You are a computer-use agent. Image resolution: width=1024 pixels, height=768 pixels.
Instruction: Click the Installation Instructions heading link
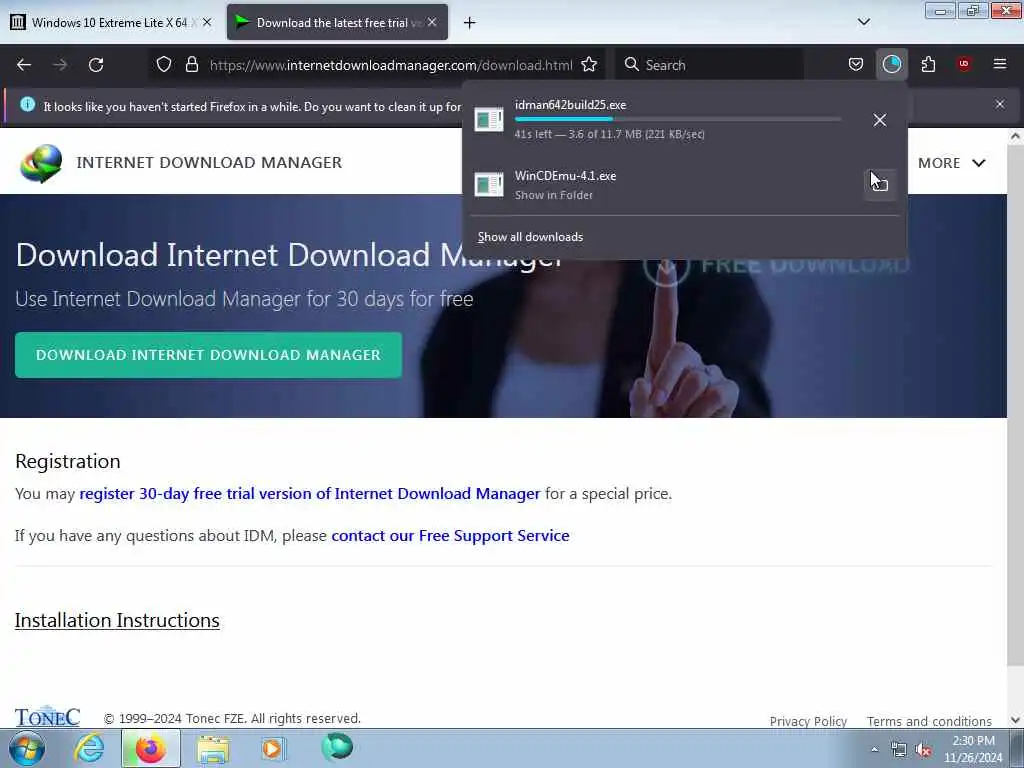point(117,620)
